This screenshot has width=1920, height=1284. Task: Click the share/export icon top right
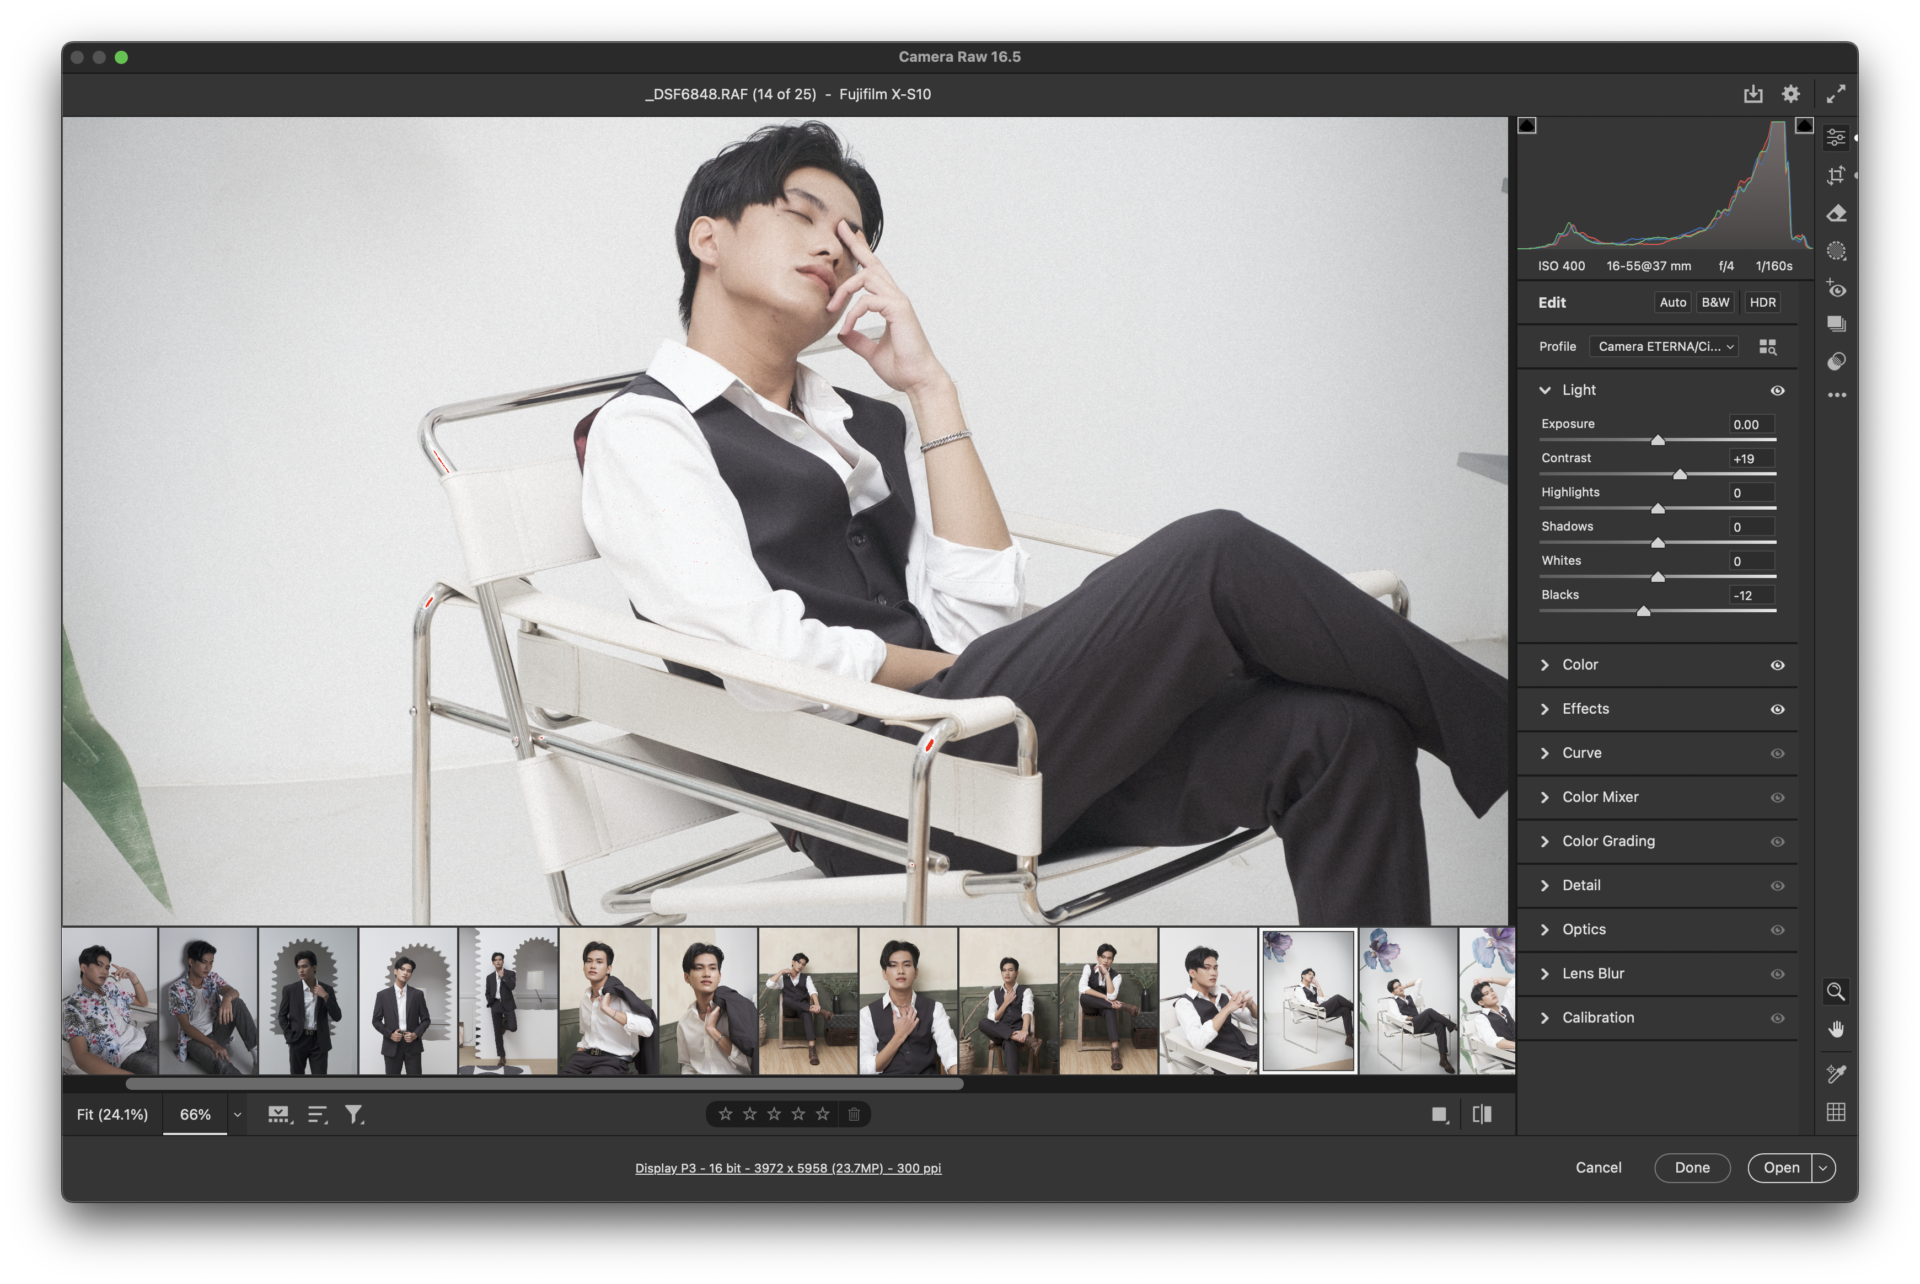point(1754,93)
